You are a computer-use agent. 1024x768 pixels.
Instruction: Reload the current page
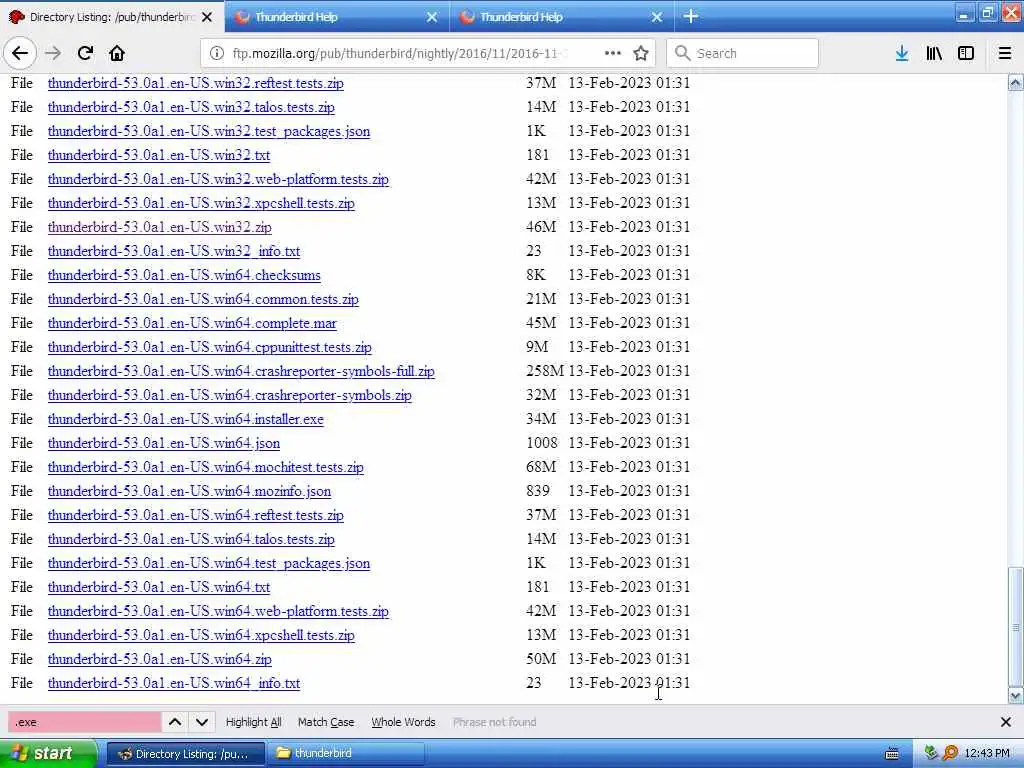(85, 53)
